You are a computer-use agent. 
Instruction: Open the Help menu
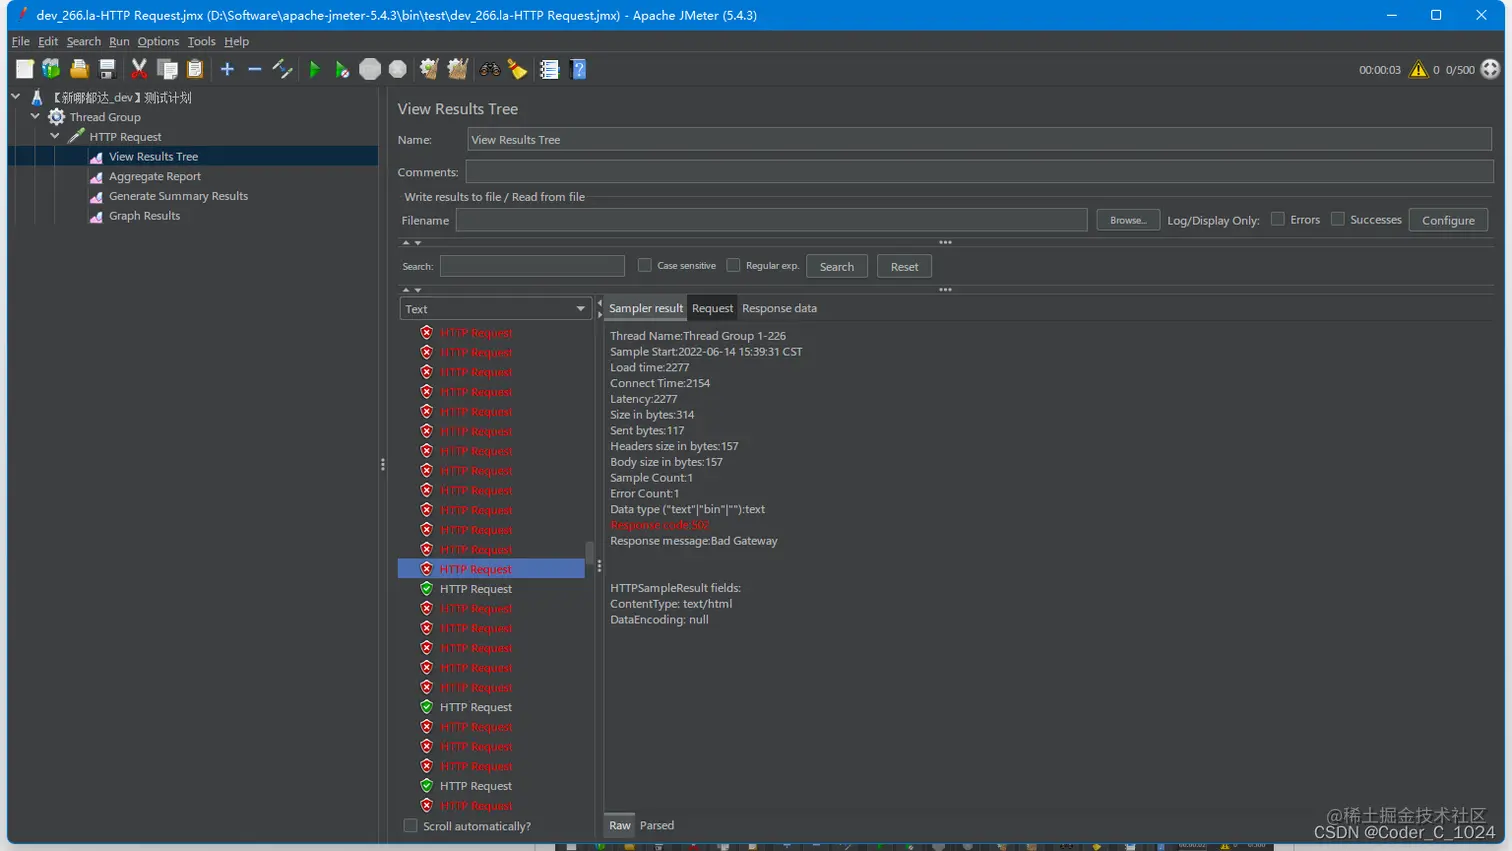coord(236,41)
